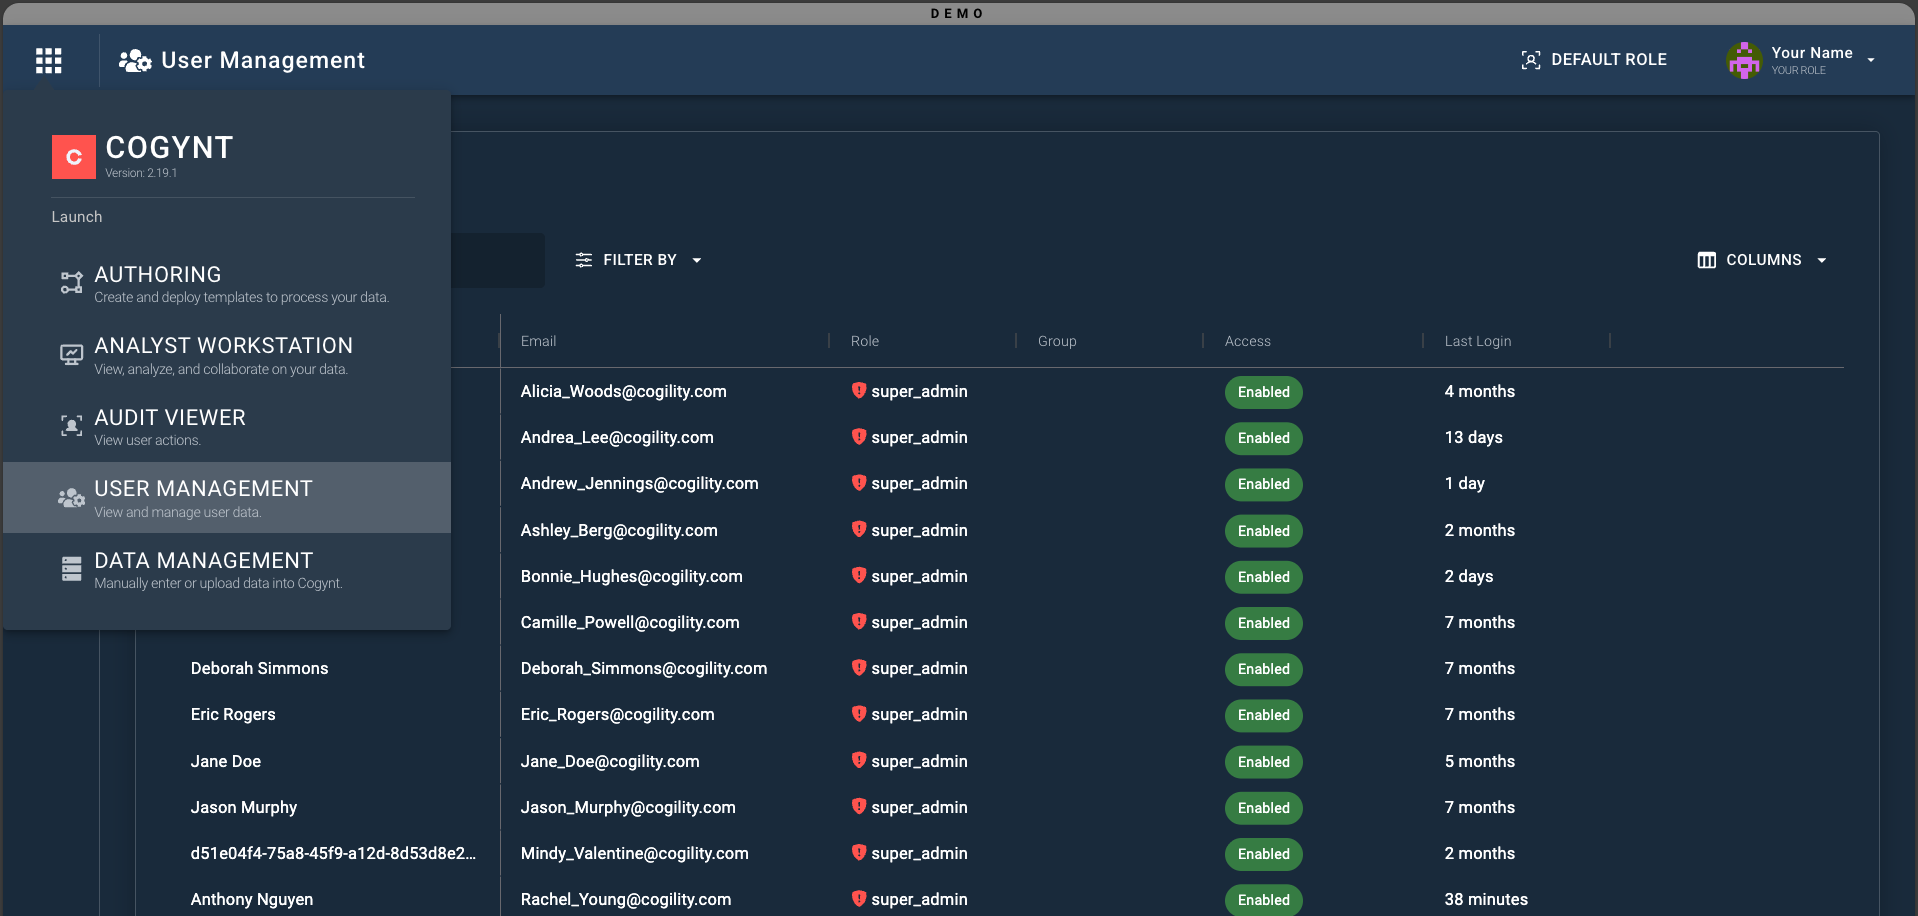Image resolution: width=1918 pixels, height=916 pixels.
Task: Click the Cogynt logo icon
Action: (73, 156)
